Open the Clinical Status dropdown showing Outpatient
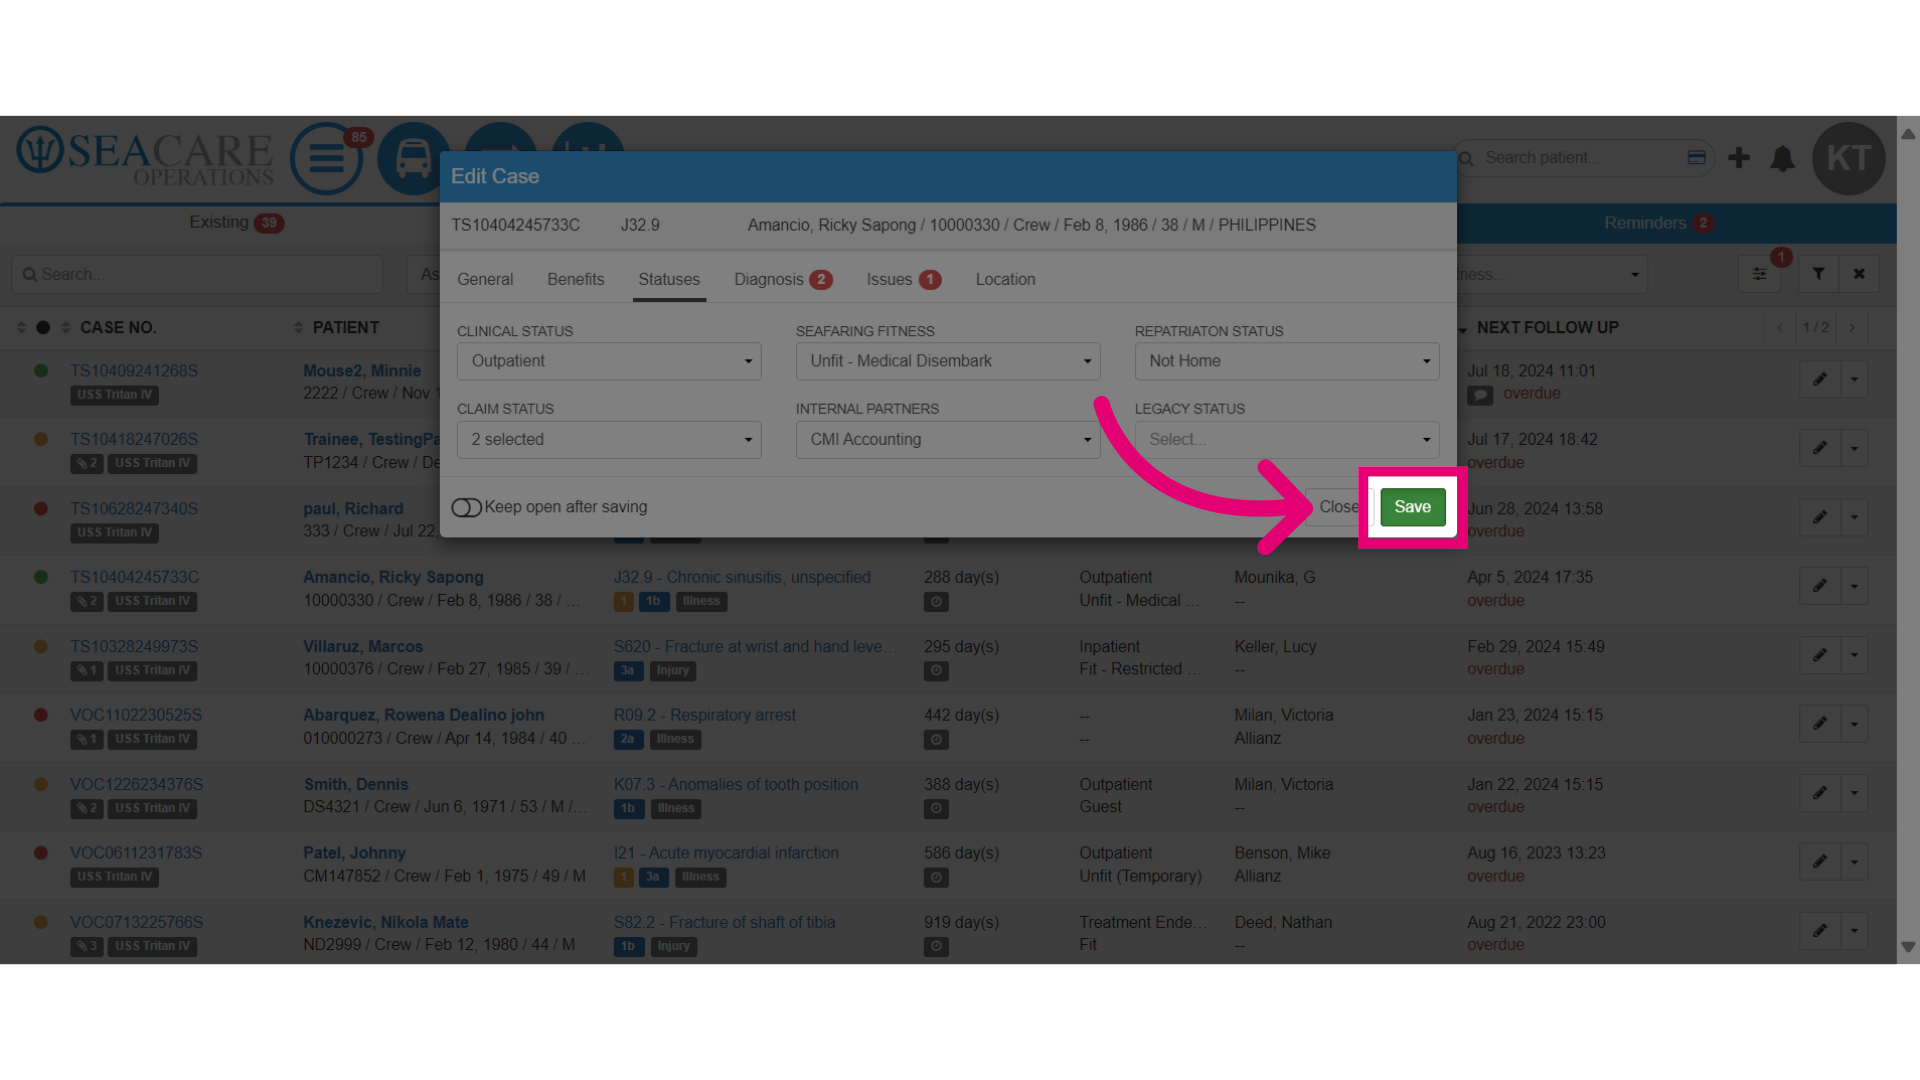Image resolution: width=1920 pixels, height=1080 pixels. [609, 361]
